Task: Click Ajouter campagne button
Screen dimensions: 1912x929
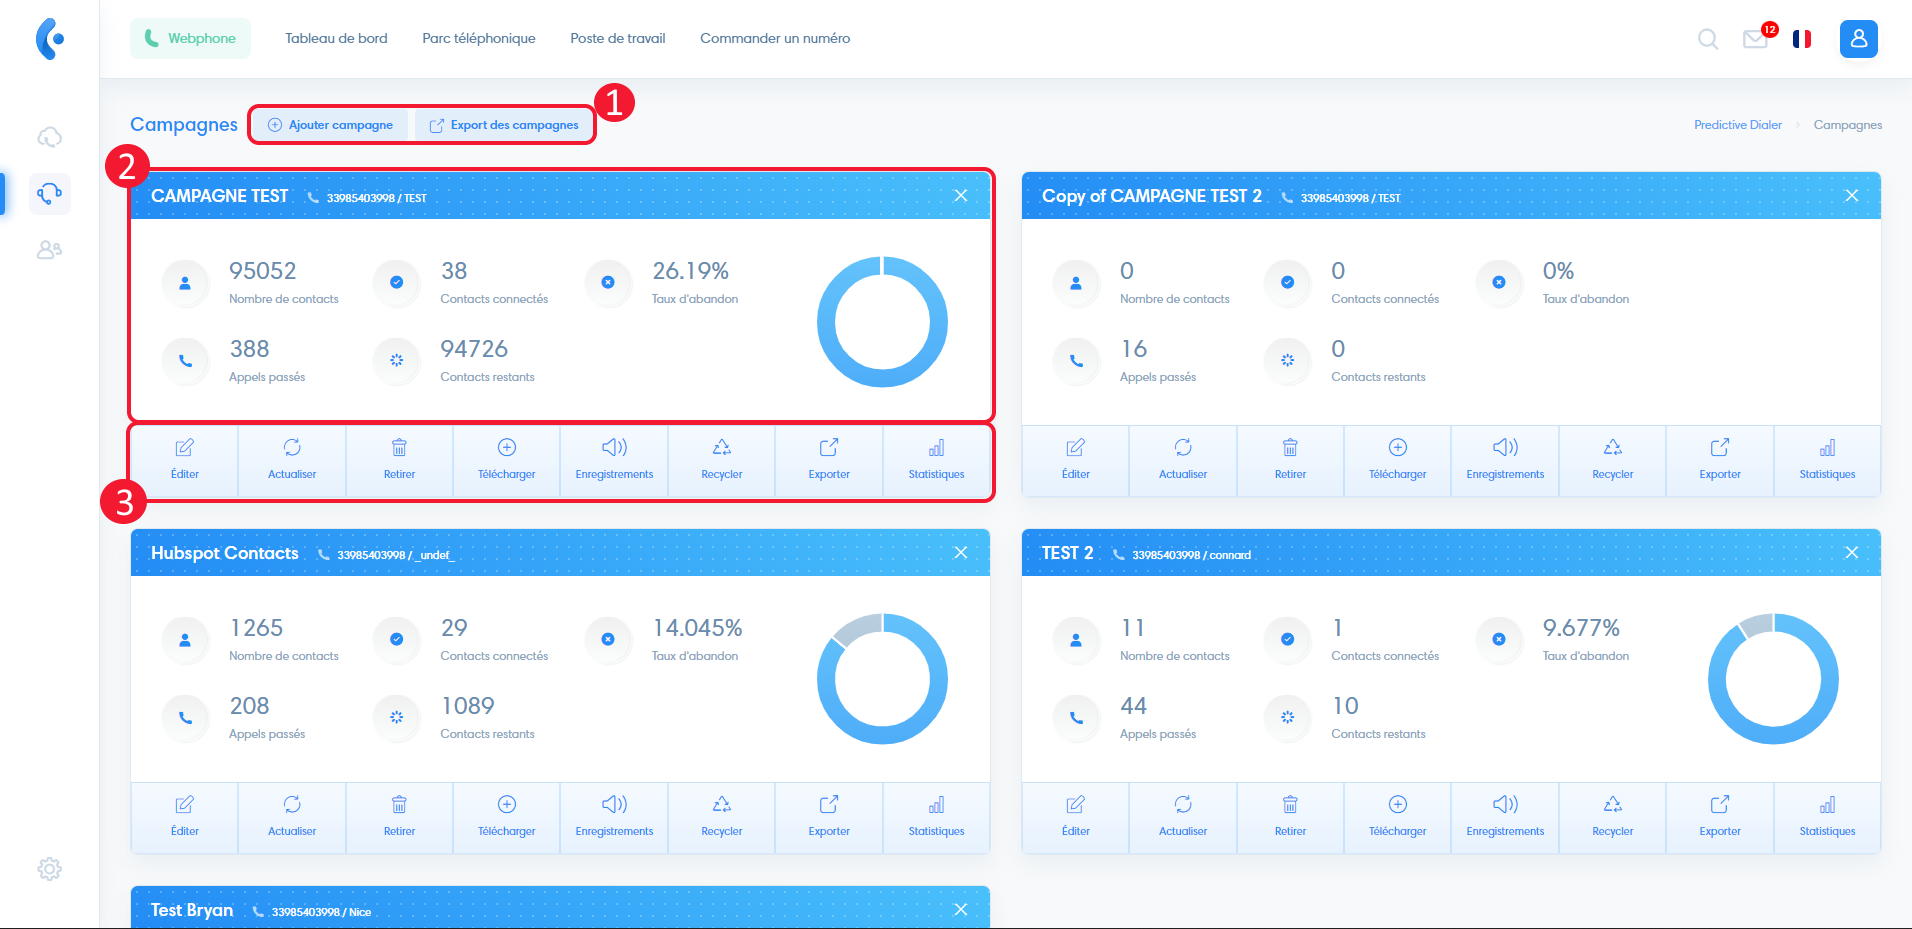Action: (x=331, y=125)
